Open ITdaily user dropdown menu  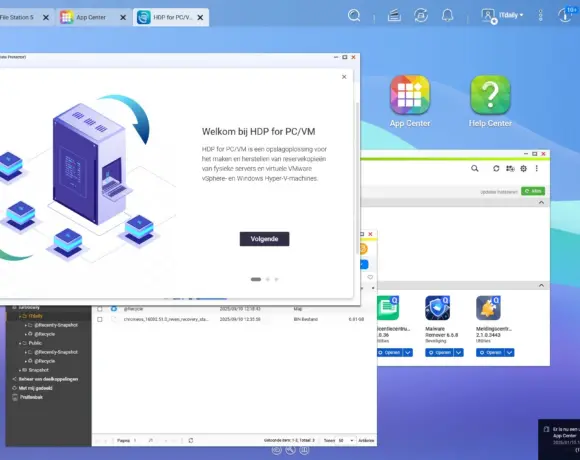[511, 15]
